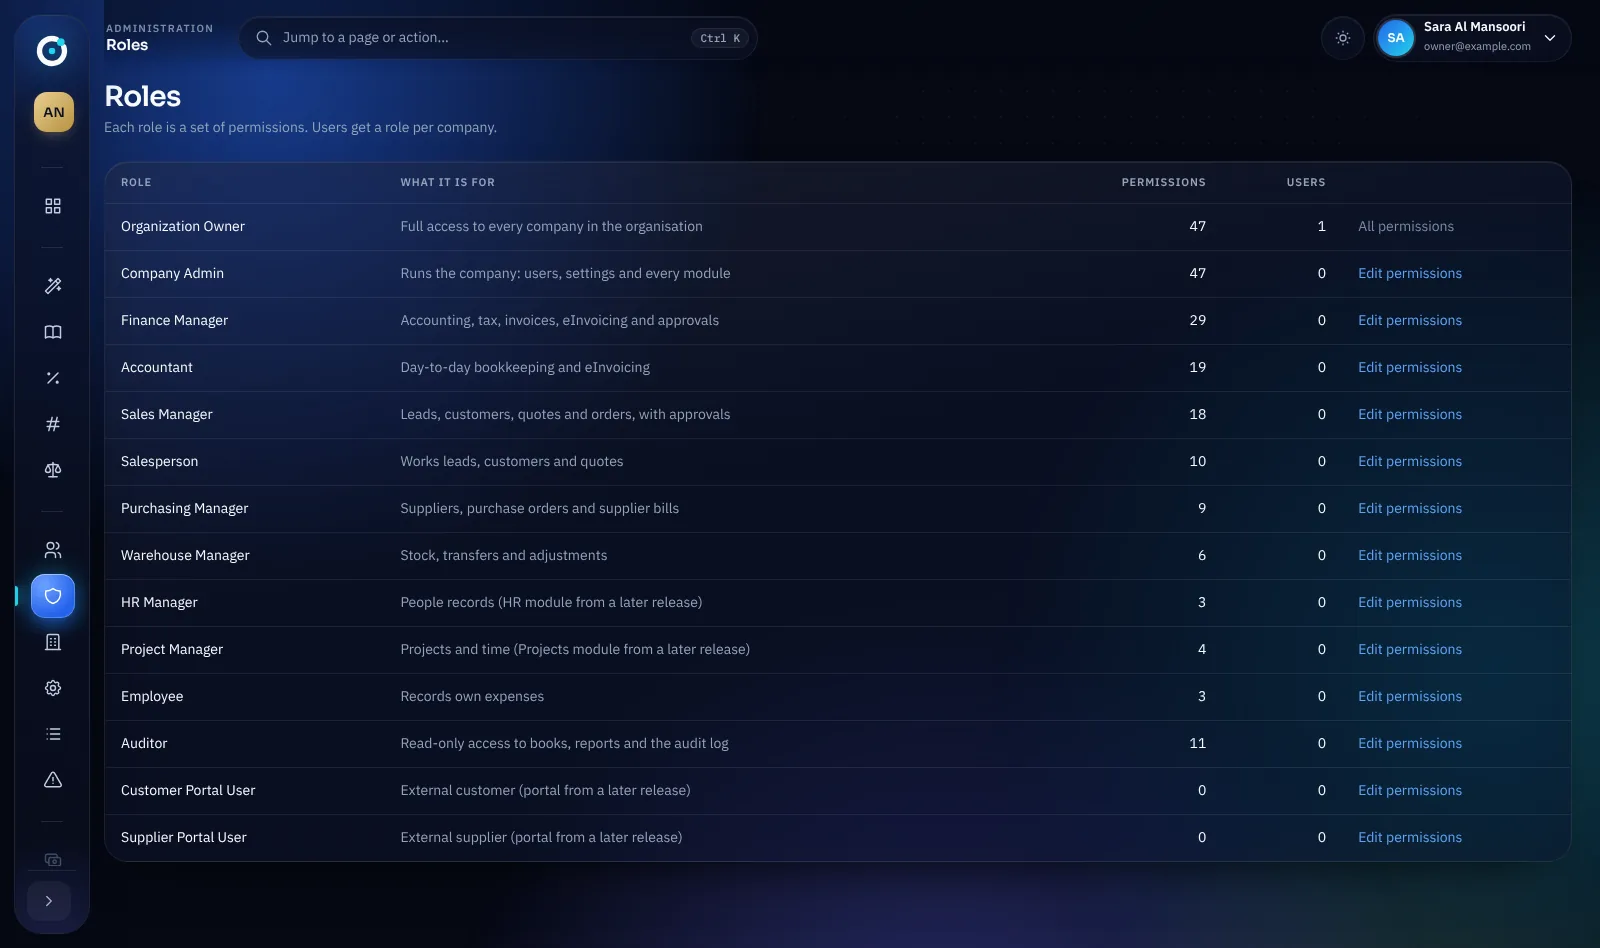Click the Auditor role name
This screenshot has width=1600, height=948.
[x=144, y=743]
